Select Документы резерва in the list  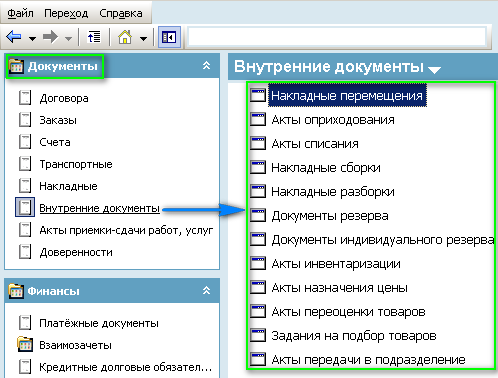pyautogui.click(x=330, y=216)
